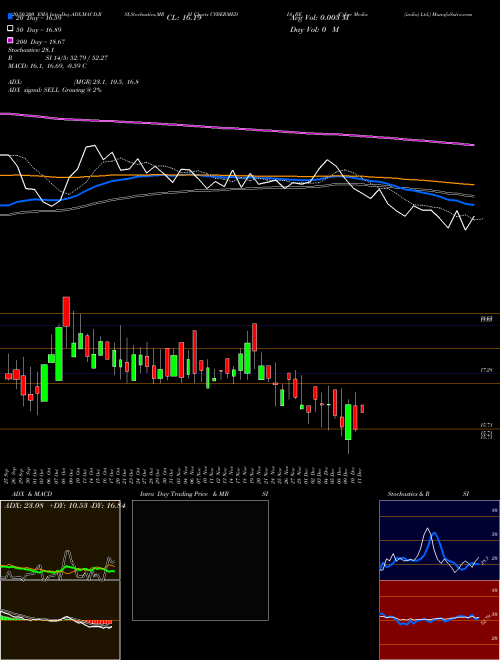The width and height of the screenshot is (500, 660).
Task: Click the magenta 200 Day legend swatch
Action: 11,41
